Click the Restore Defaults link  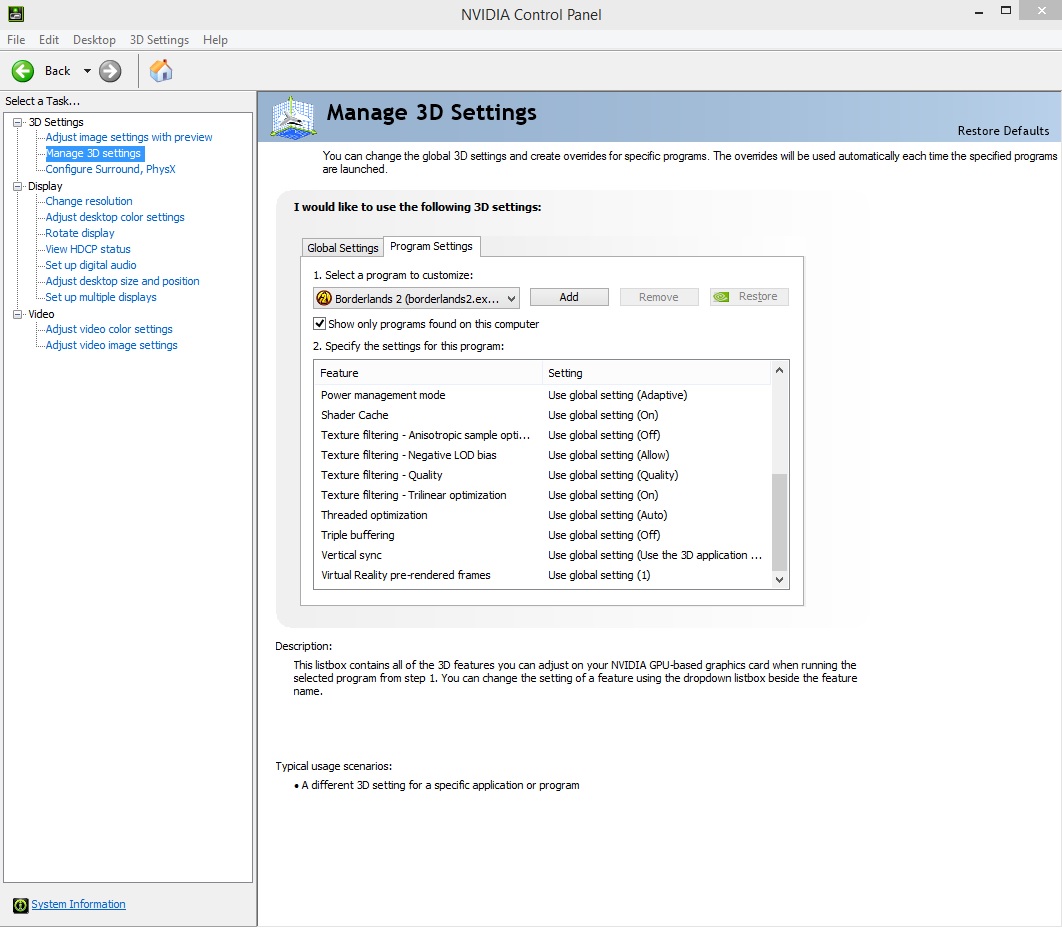pos(1003,131)
